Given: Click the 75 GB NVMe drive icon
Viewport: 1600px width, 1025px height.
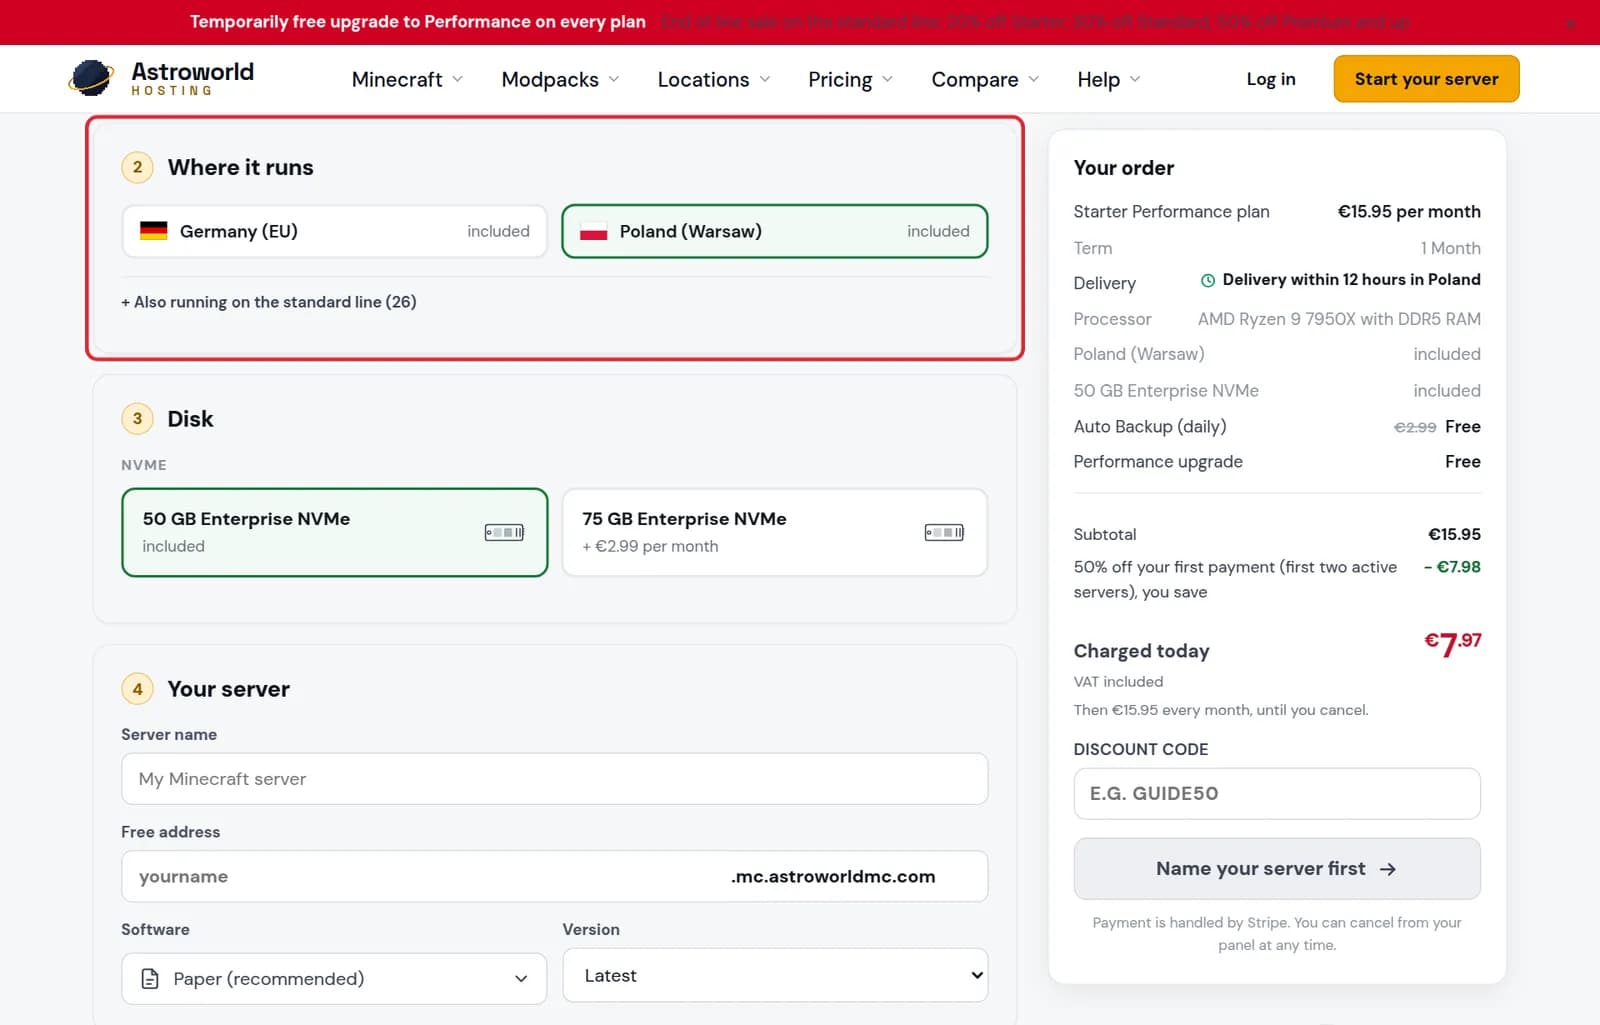Looking at the screenshot, I should [x=944, y=532].
